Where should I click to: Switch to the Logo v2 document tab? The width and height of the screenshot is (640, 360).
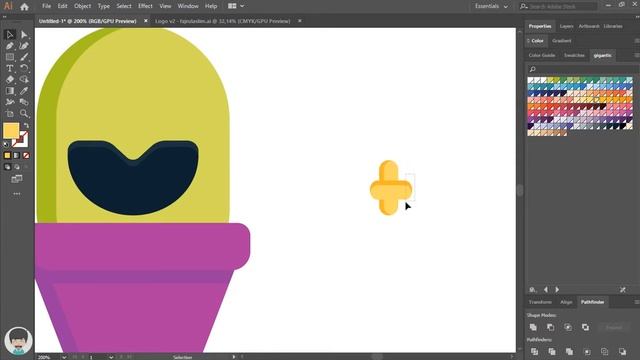(x=222, y=21)
